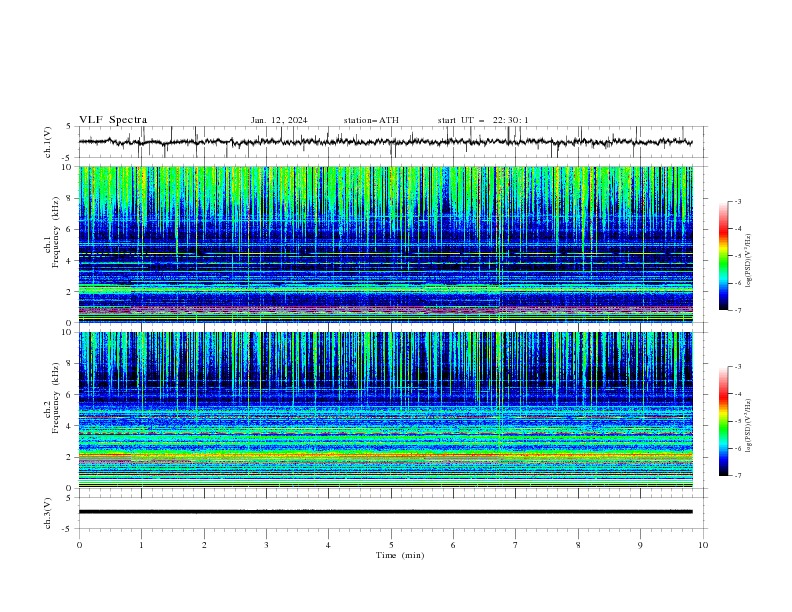Click the "3" tick on the time axis
This screenshot has height=612, width=792.
pyautogui.click(x=266, y=545)
